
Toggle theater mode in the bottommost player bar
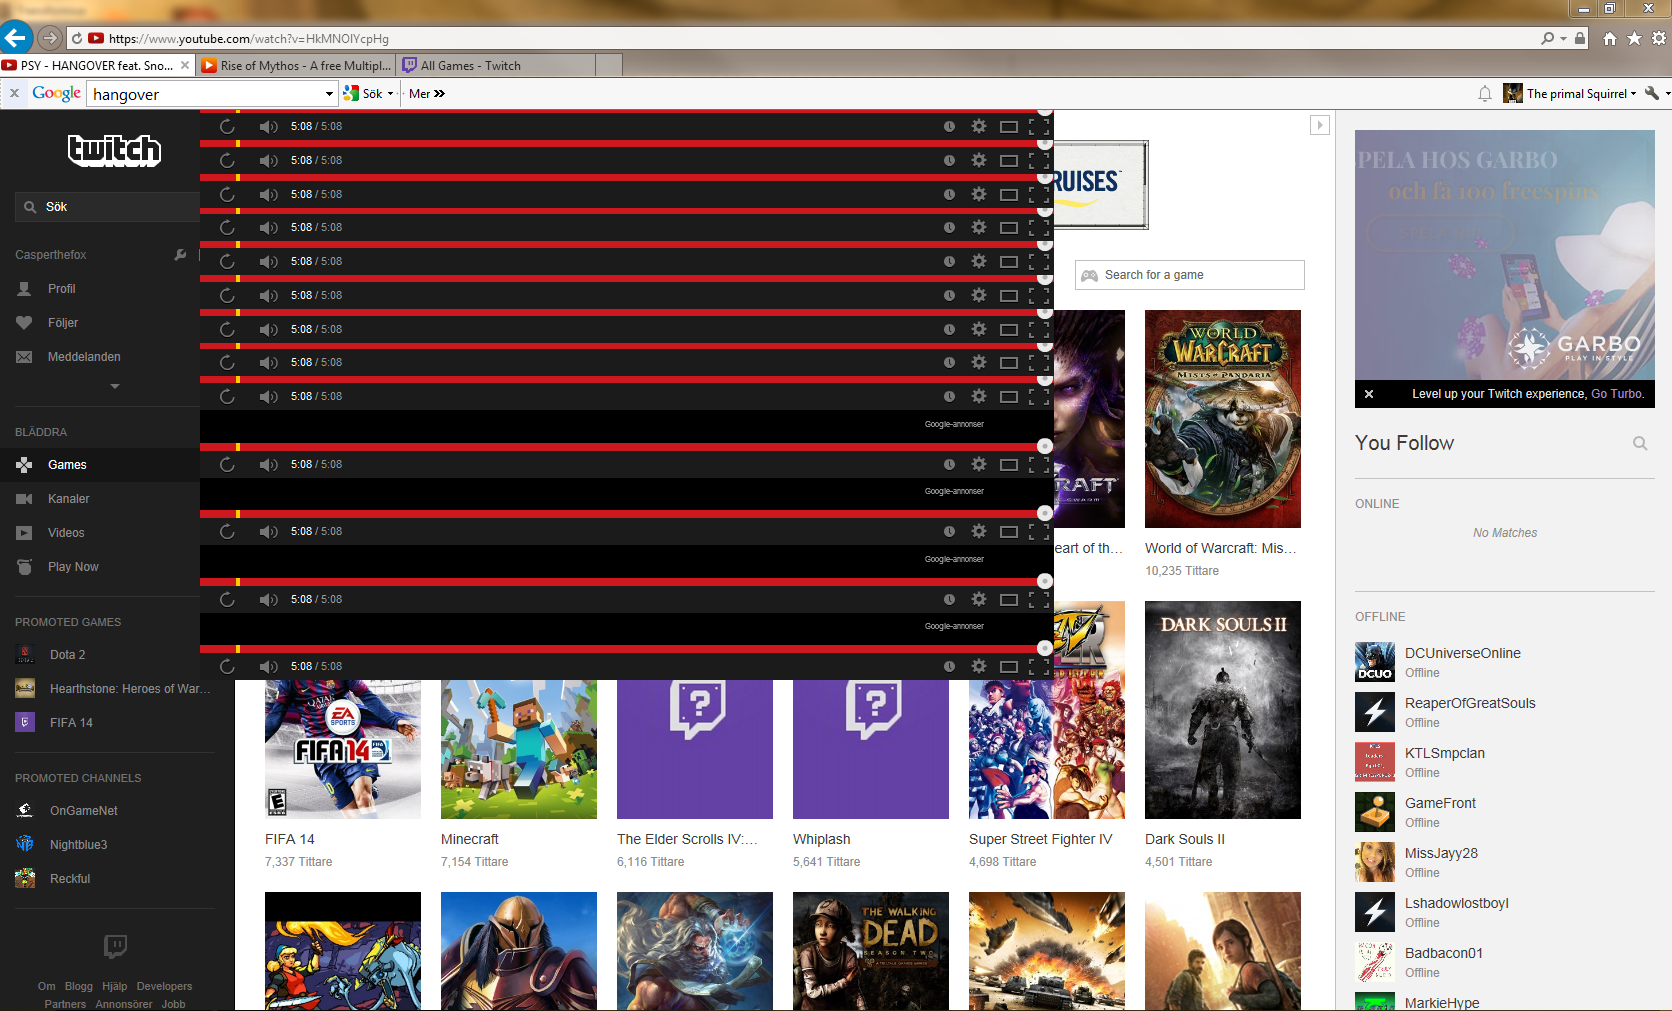click(1009, 666)
